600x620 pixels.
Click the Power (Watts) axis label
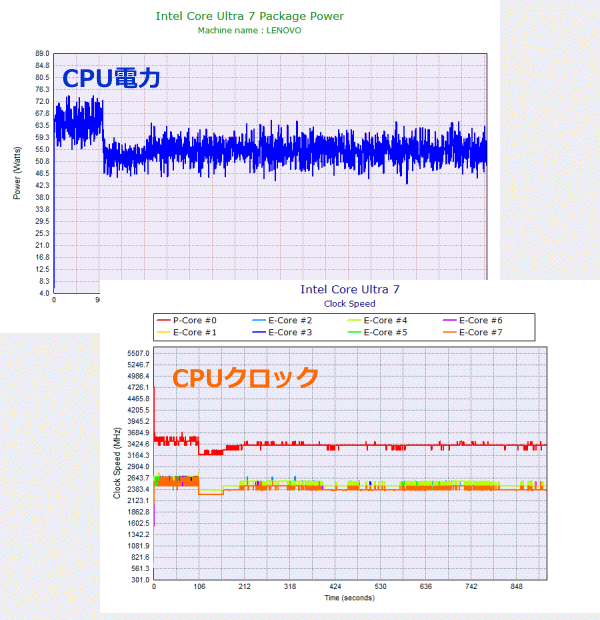coord(17,173)
